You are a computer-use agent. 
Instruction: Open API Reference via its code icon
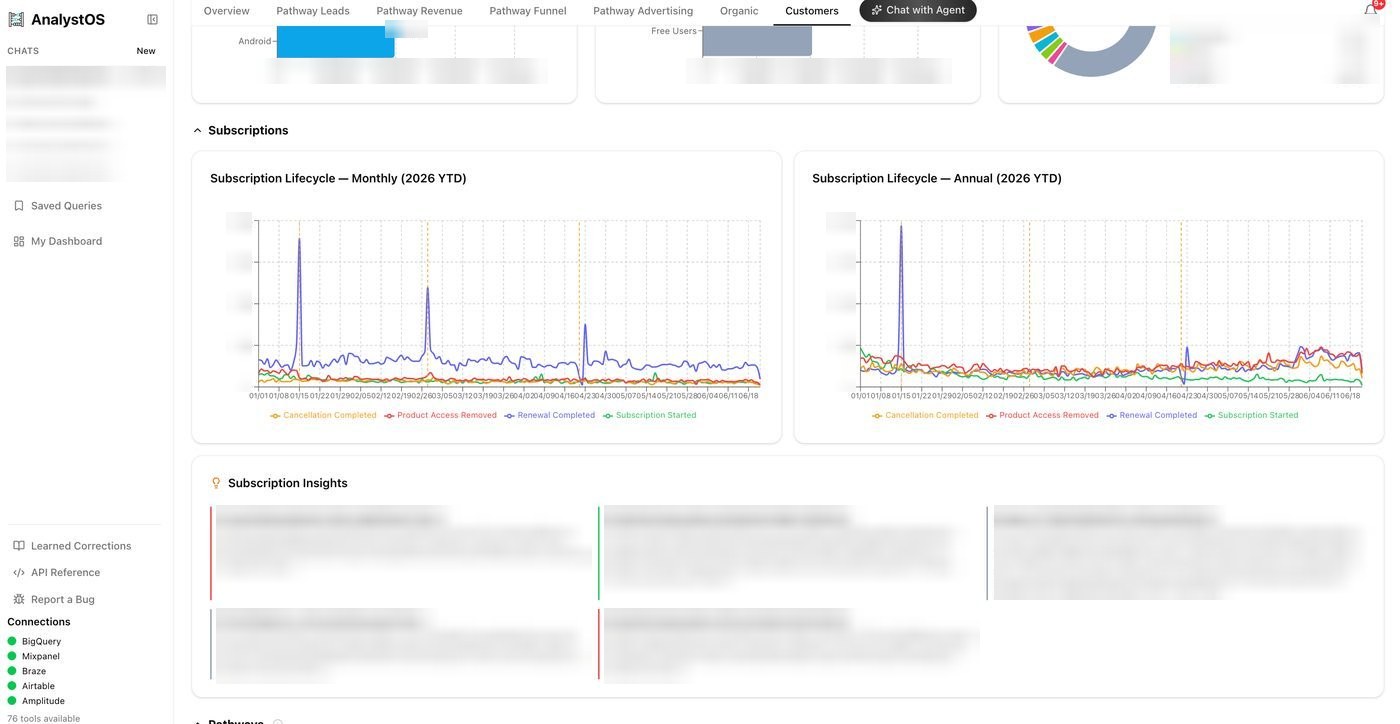tap(19, 573)
